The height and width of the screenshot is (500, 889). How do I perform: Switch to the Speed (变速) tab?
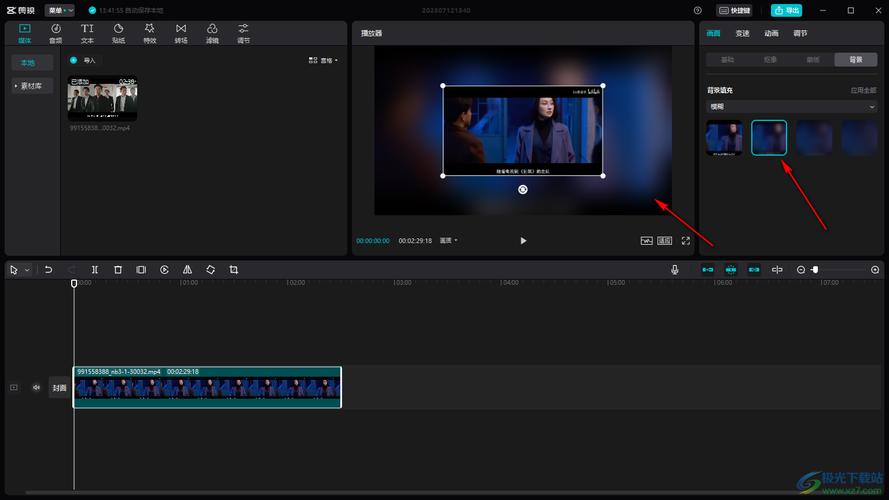point(742,33)
